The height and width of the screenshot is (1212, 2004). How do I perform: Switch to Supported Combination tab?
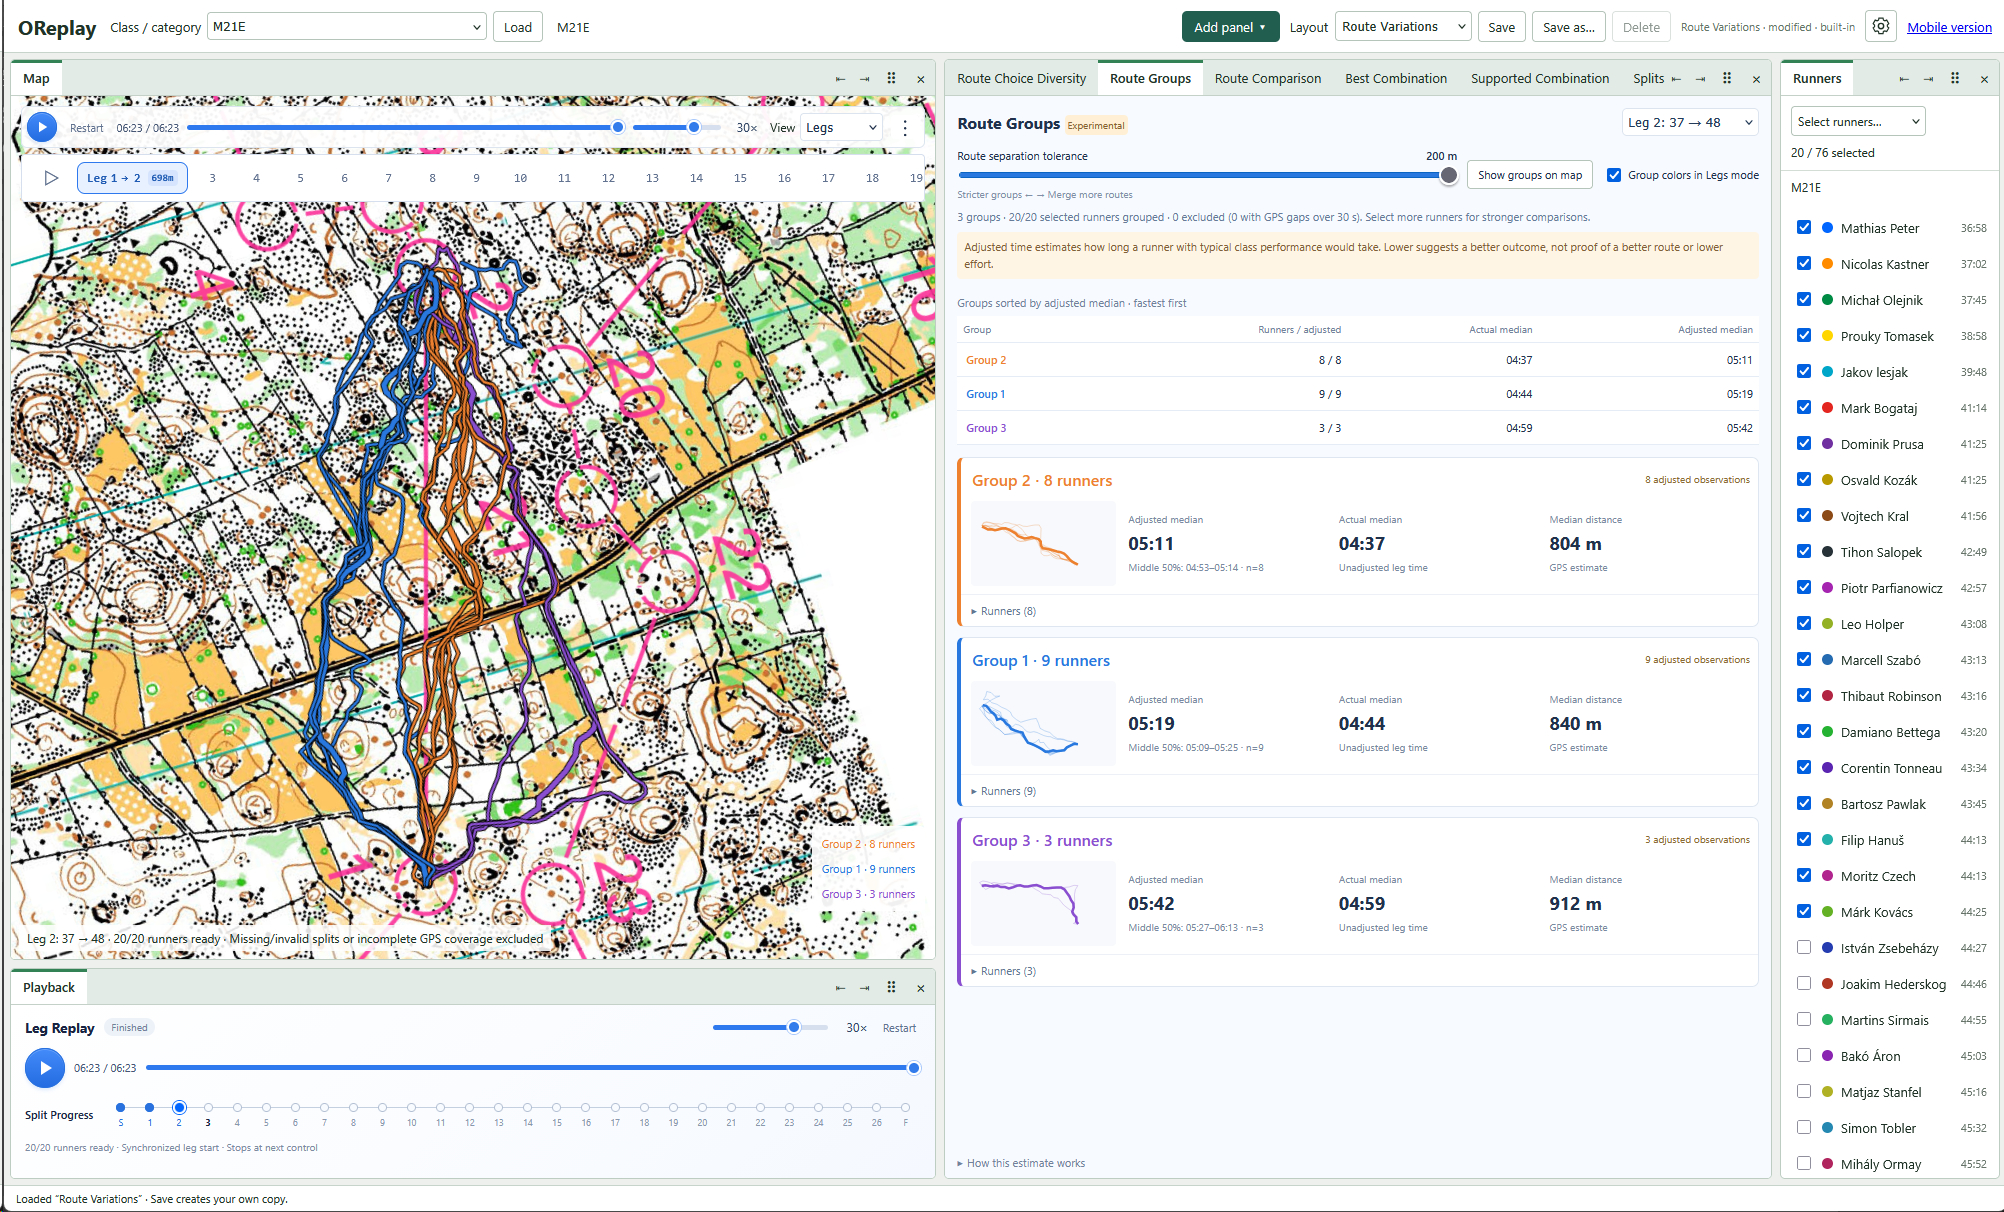point(1539,79)
